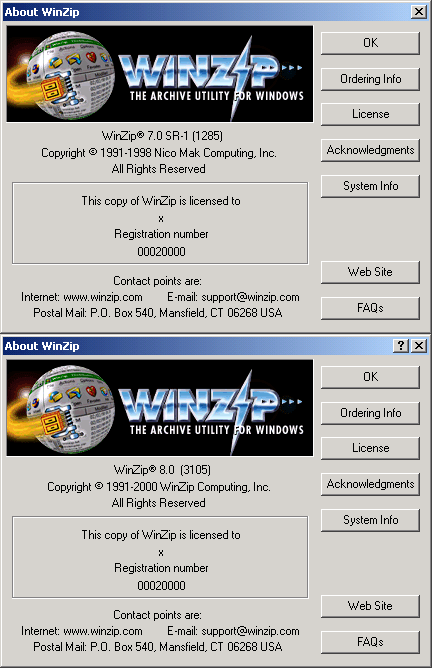Click OK in the WinZip 8.0 dialog

click(x=370, y=377)
